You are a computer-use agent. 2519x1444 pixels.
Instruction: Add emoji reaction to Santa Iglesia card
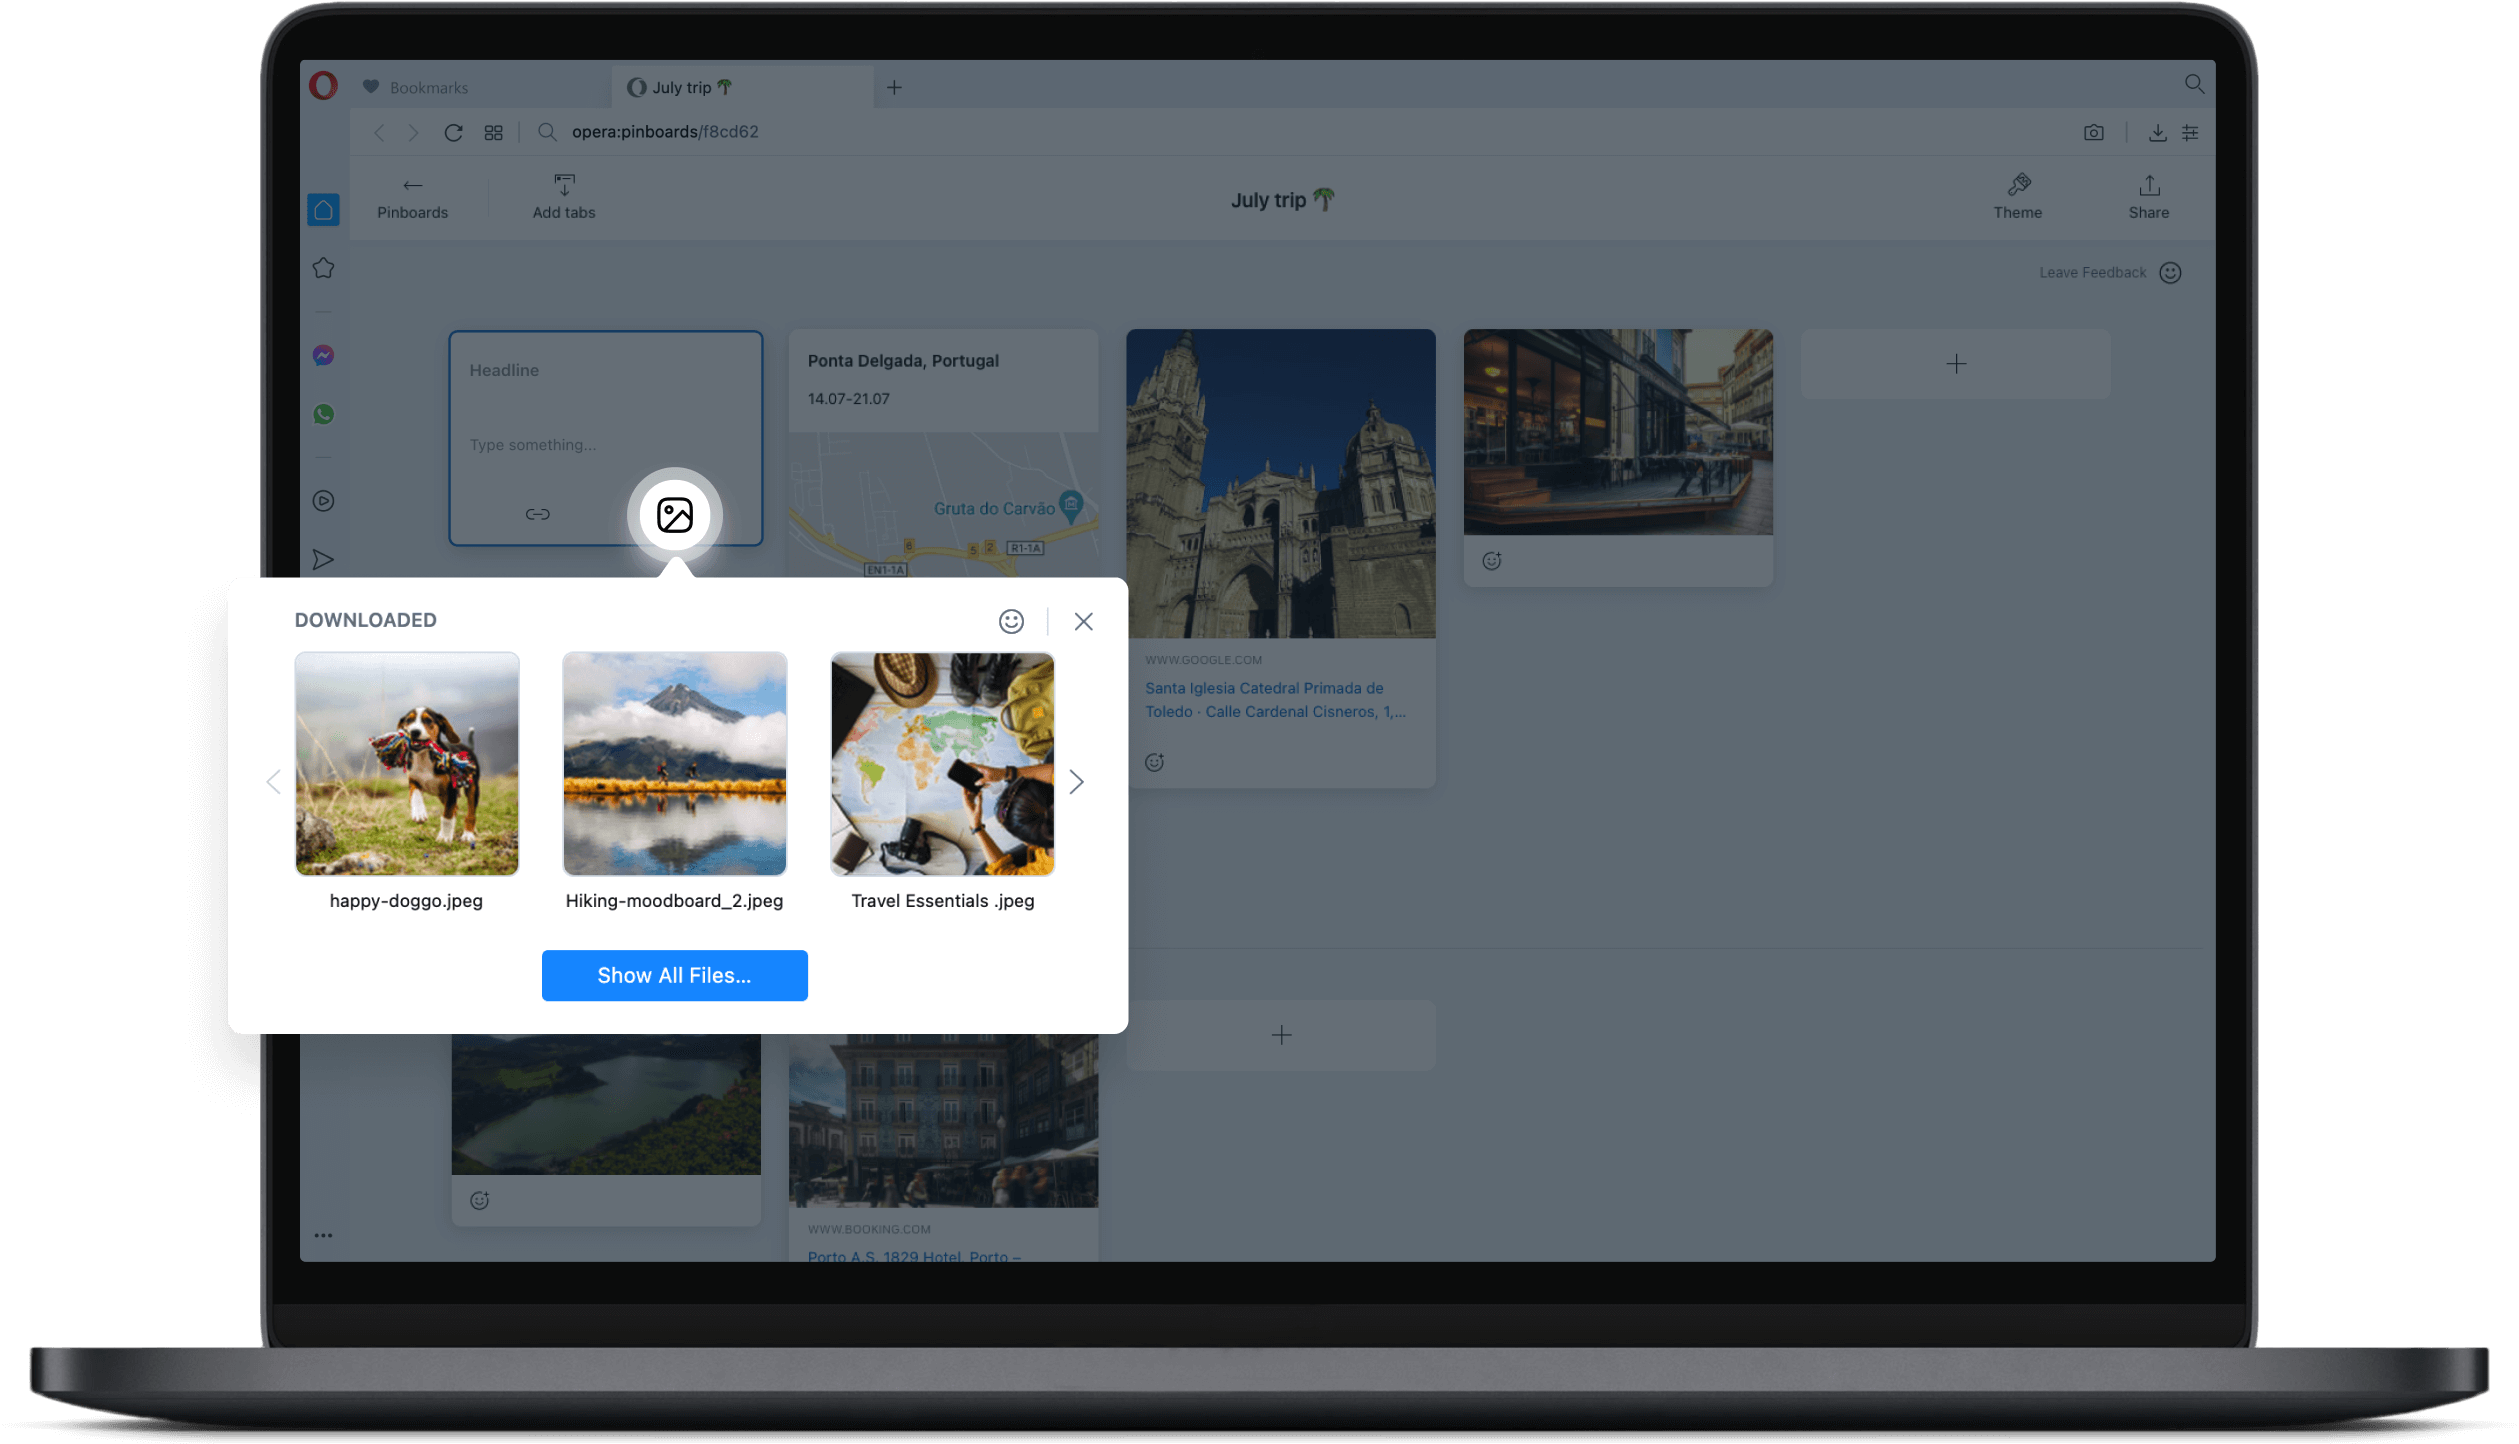pos(1155,761)
